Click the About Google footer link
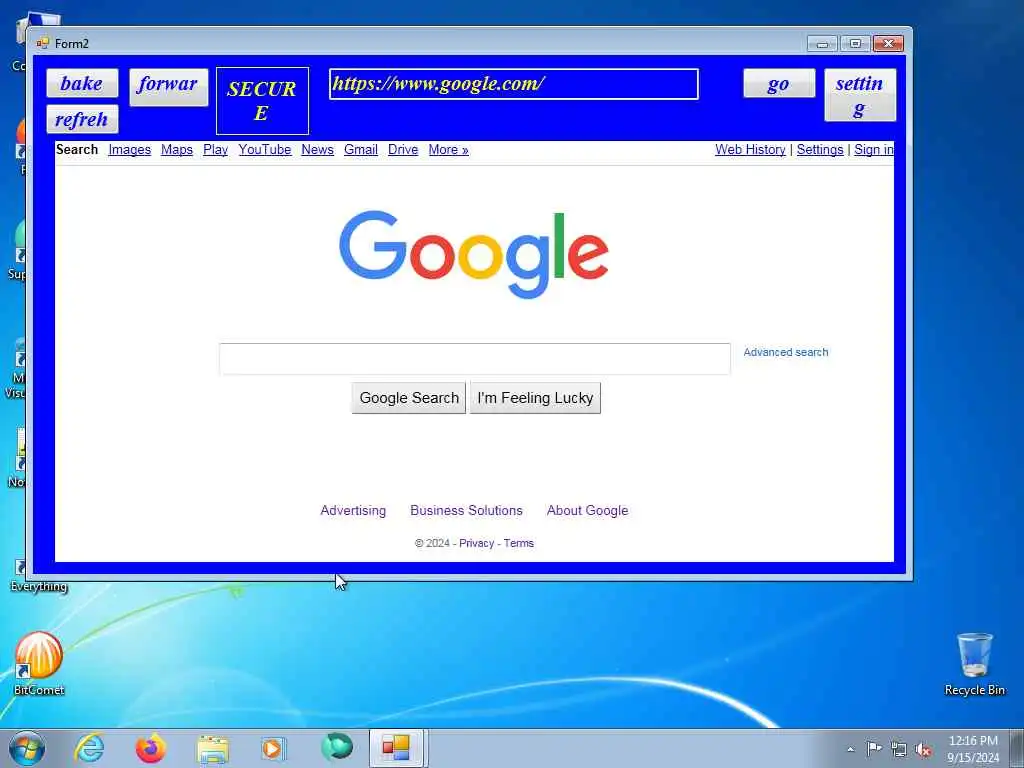The height and width of the screenshot is (768, 1024). 588,511
